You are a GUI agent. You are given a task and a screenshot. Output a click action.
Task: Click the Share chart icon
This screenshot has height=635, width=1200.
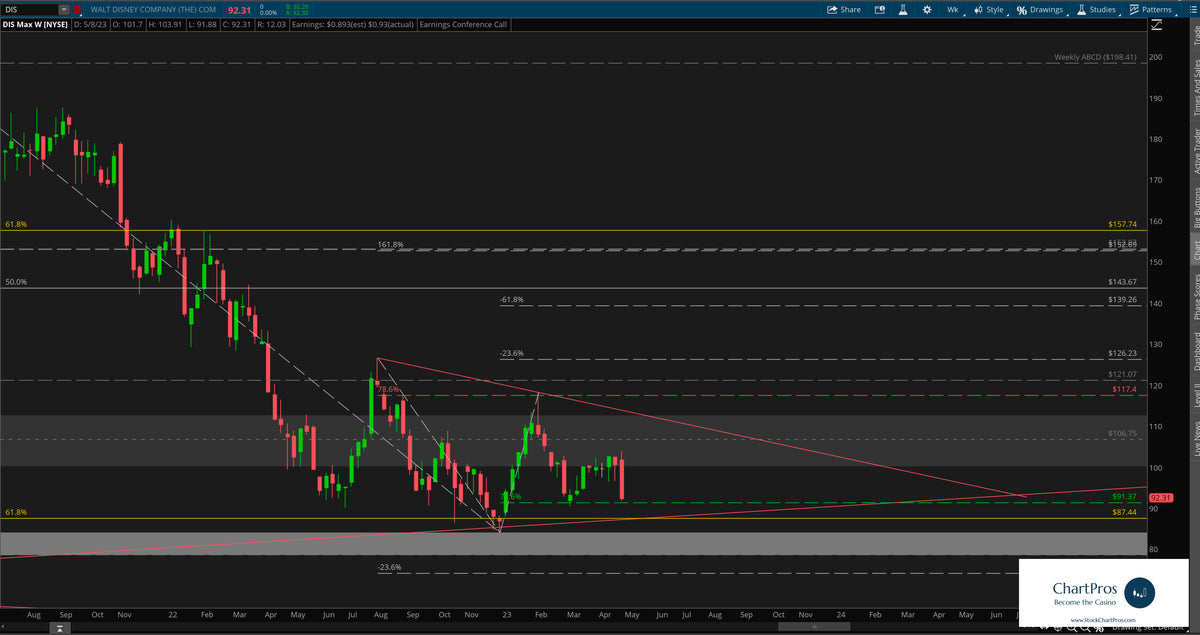pyautogui.click(x=833, y=9)
